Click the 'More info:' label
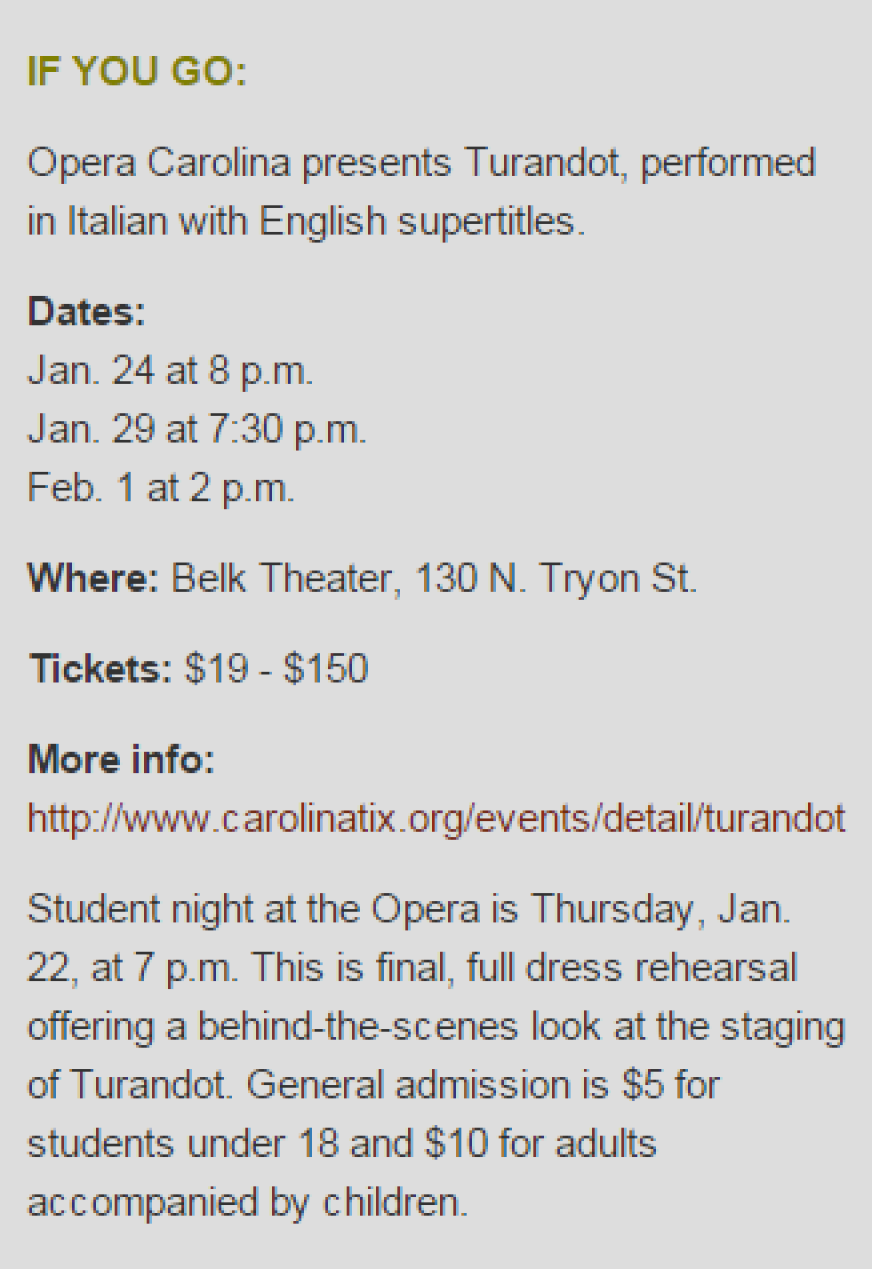This screenshot has width=880, height=1269. click(121, 759)
